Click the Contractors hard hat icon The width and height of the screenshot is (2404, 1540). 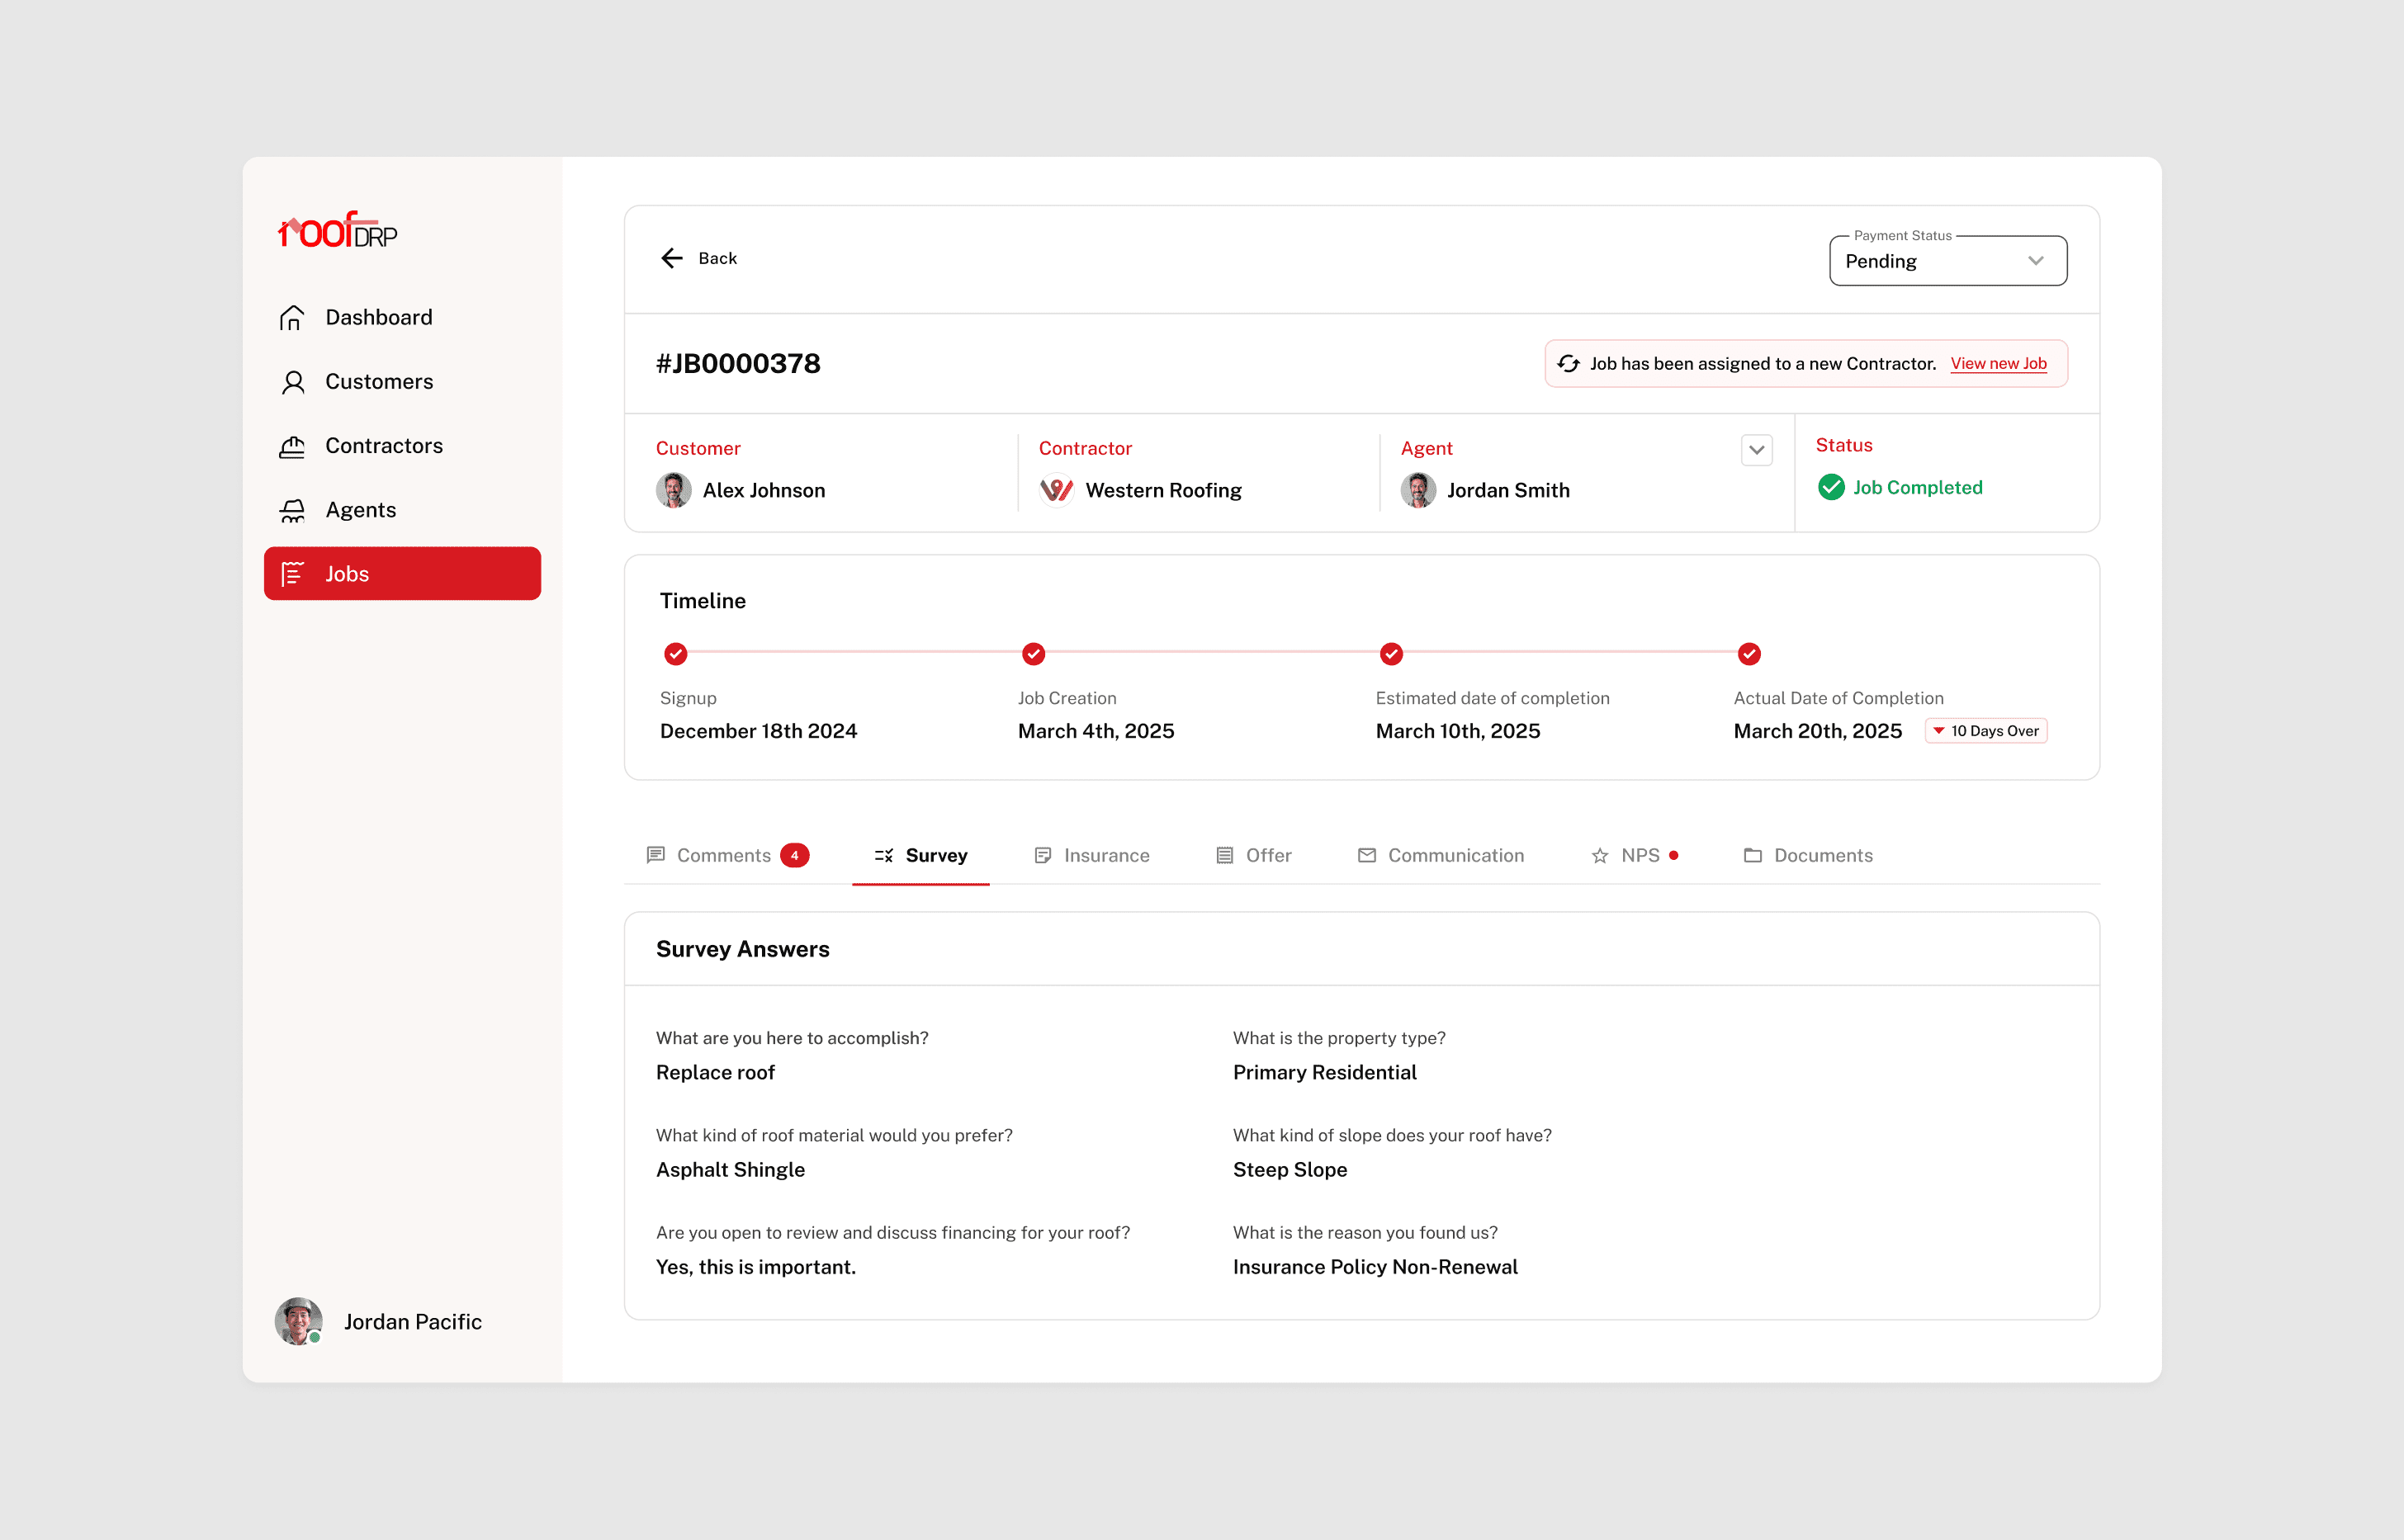[x=292, y=446]
